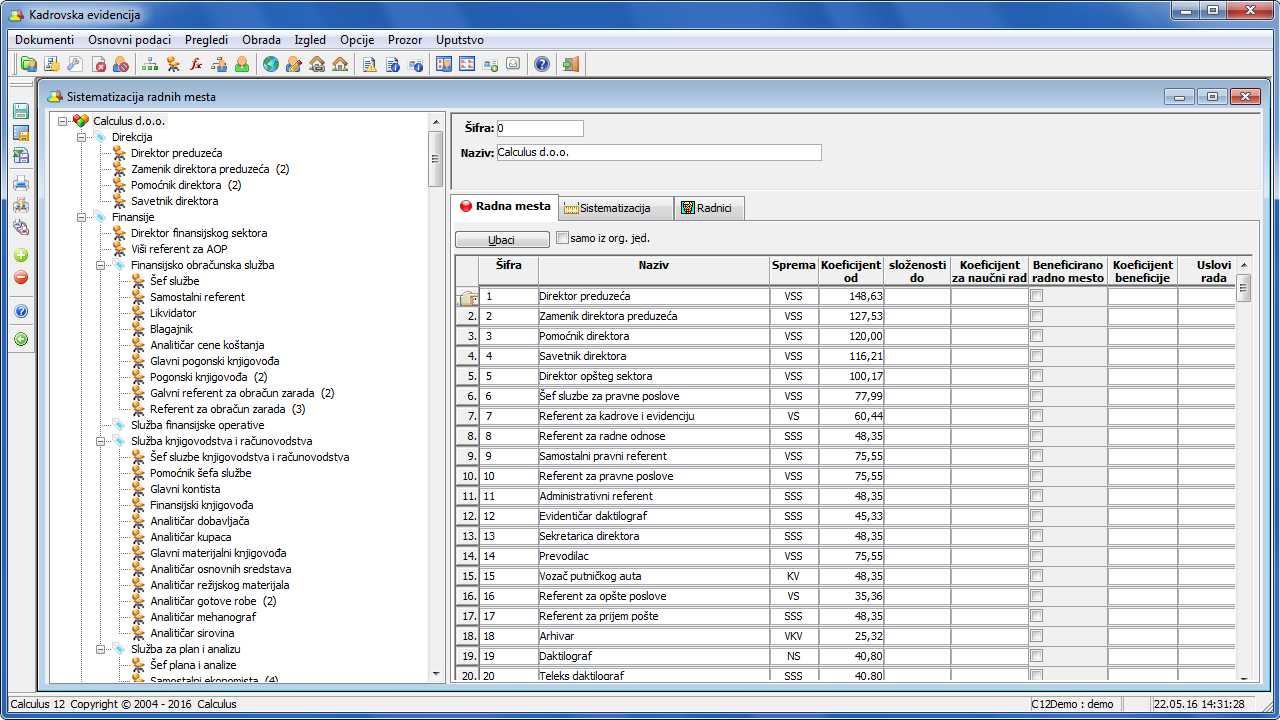Viewport: 1280px width, 720px height.
Task: Open the Uputstvo menu
Action: (459, 40)
